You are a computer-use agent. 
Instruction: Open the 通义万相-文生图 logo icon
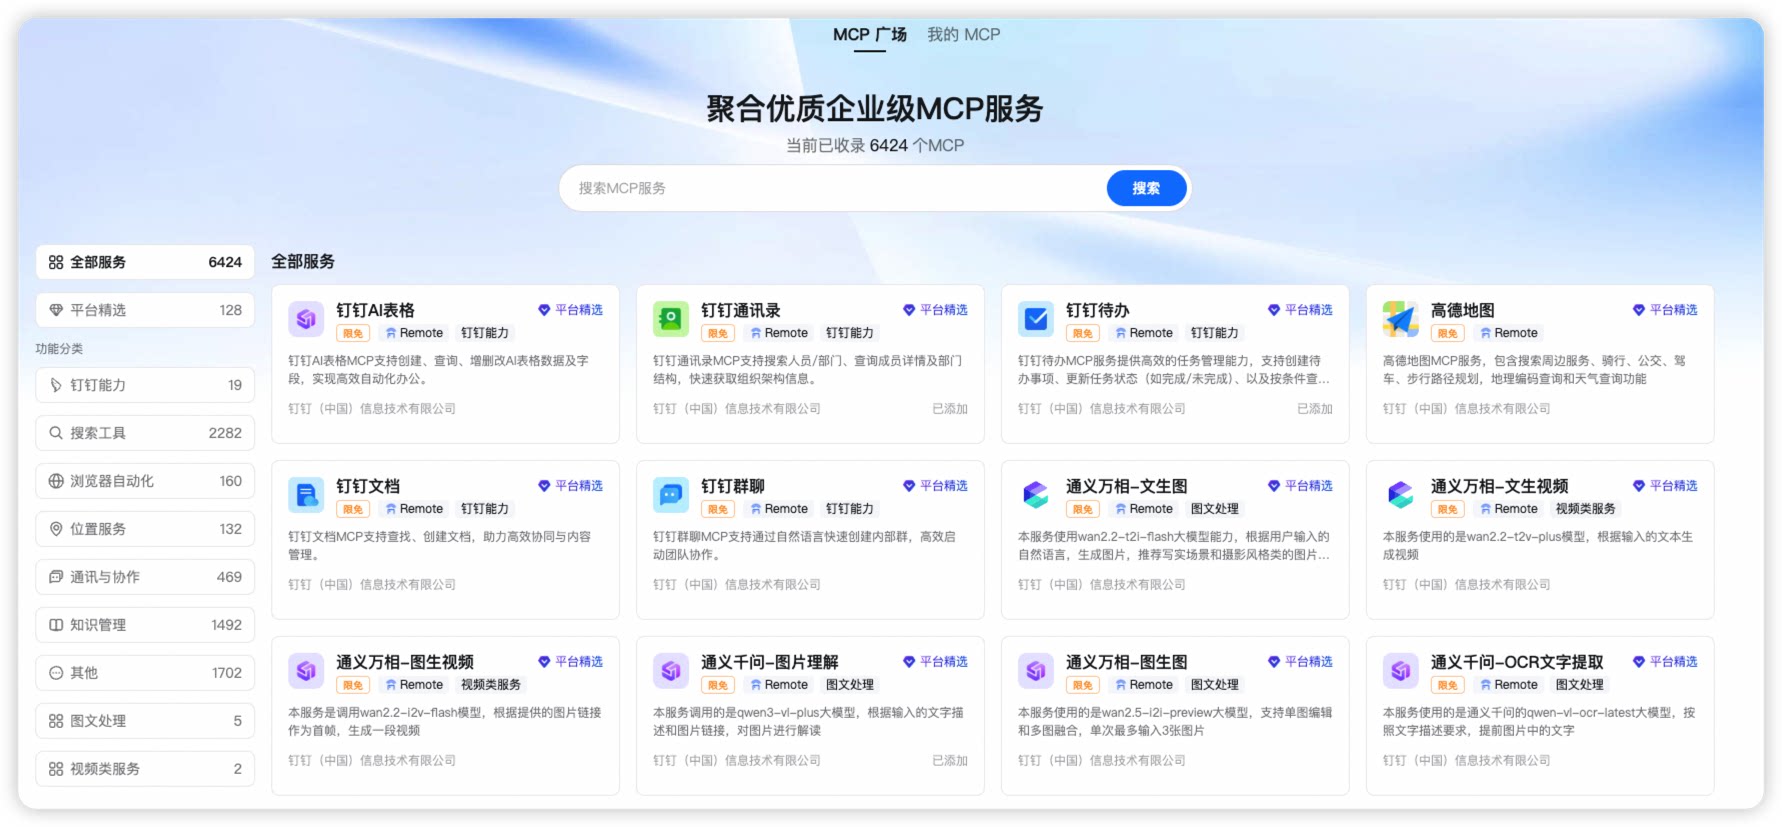pos(1036,495)
